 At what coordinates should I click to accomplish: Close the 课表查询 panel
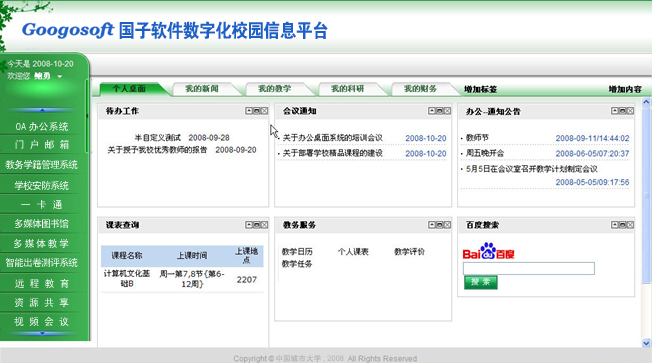click(x=264, y=225)
